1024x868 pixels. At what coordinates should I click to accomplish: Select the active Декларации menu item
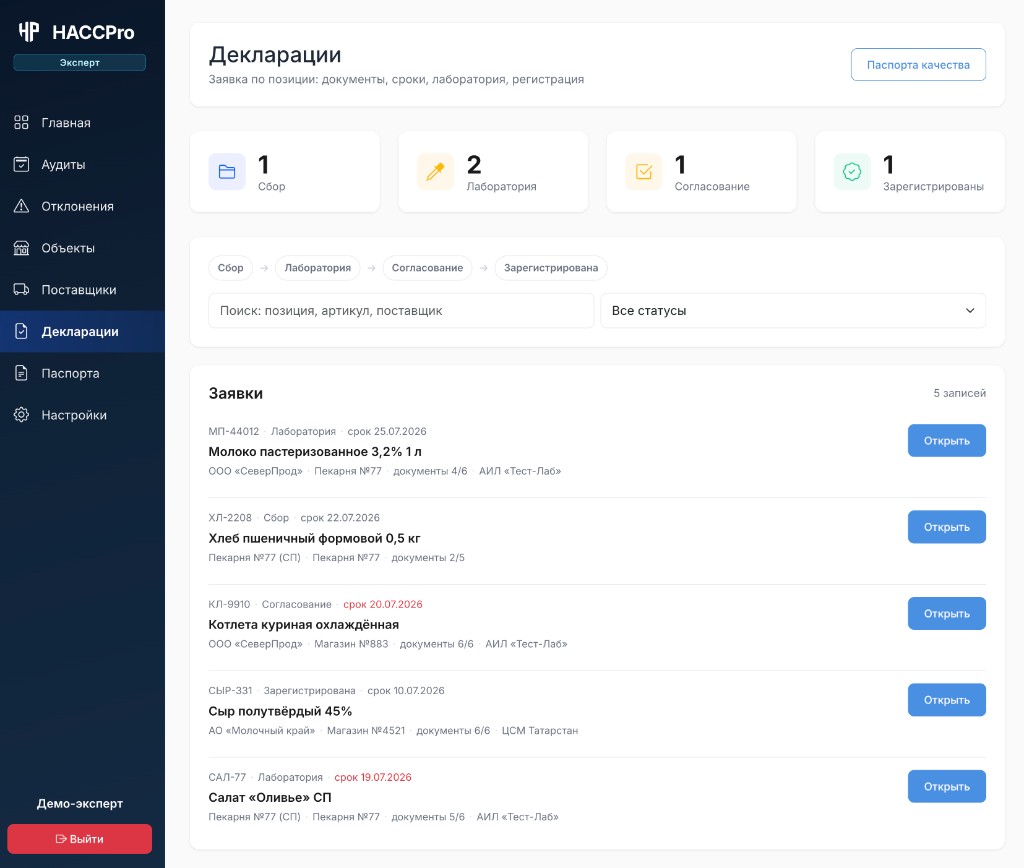(82, 331)
